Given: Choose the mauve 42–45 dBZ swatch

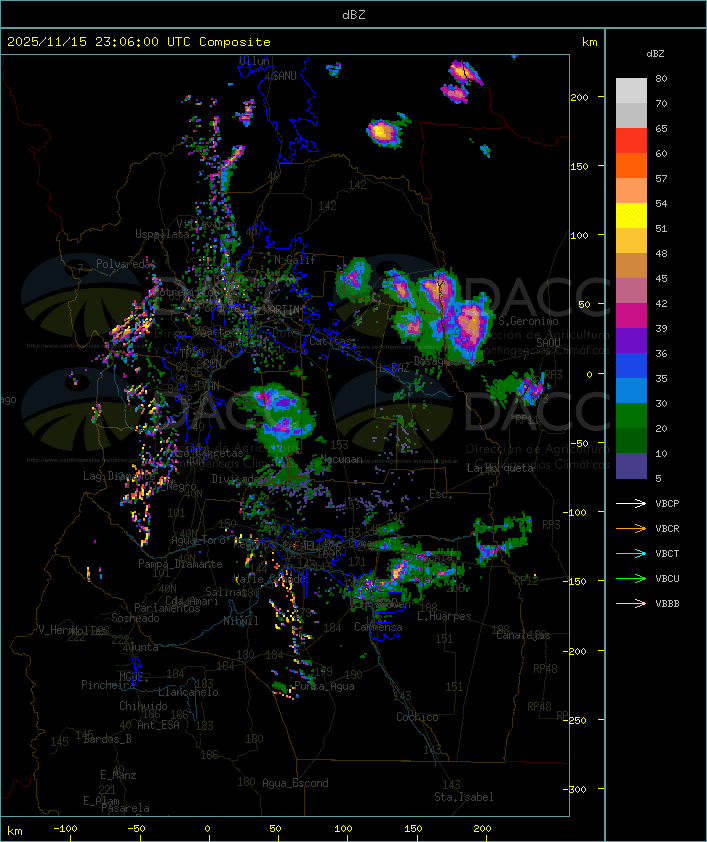Looking at the screenshot, I should [631, 291].
